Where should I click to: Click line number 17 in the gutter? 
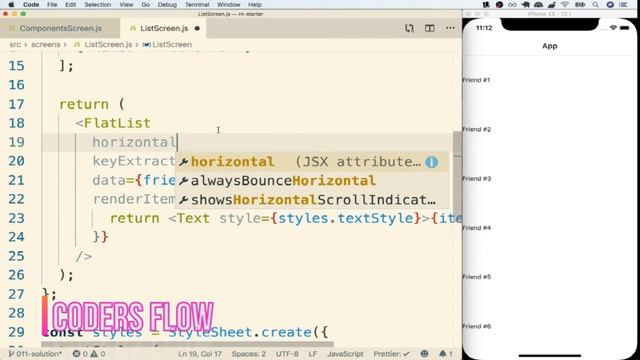[16, 104]
